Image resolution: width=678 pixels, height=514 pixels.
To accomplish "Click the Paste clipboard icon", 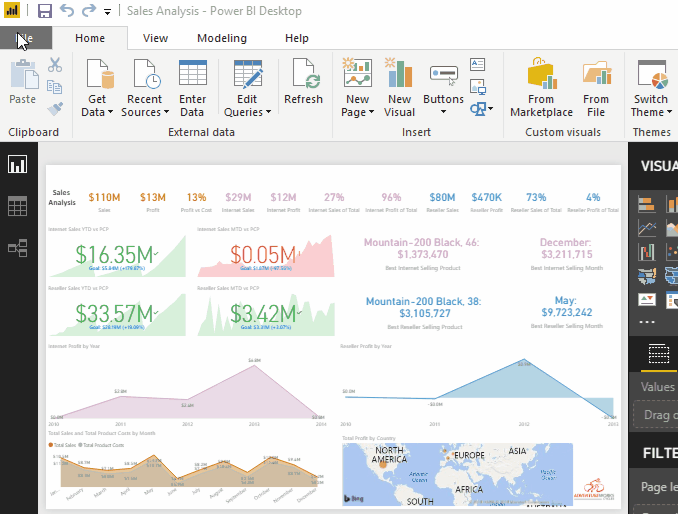I will click(24, 75).
